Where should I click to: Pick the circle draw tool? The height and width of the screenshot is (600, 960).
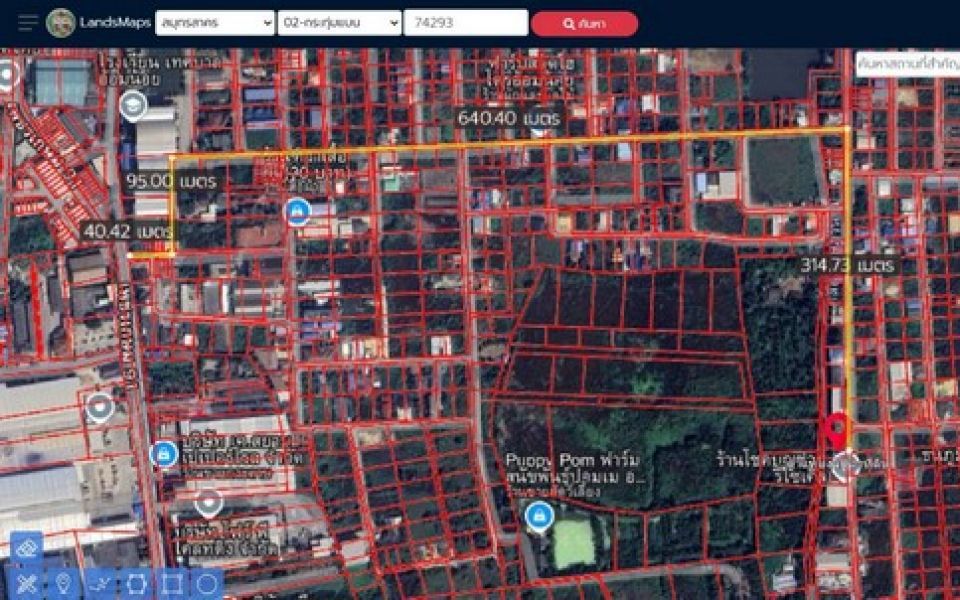tap(207, 583)
